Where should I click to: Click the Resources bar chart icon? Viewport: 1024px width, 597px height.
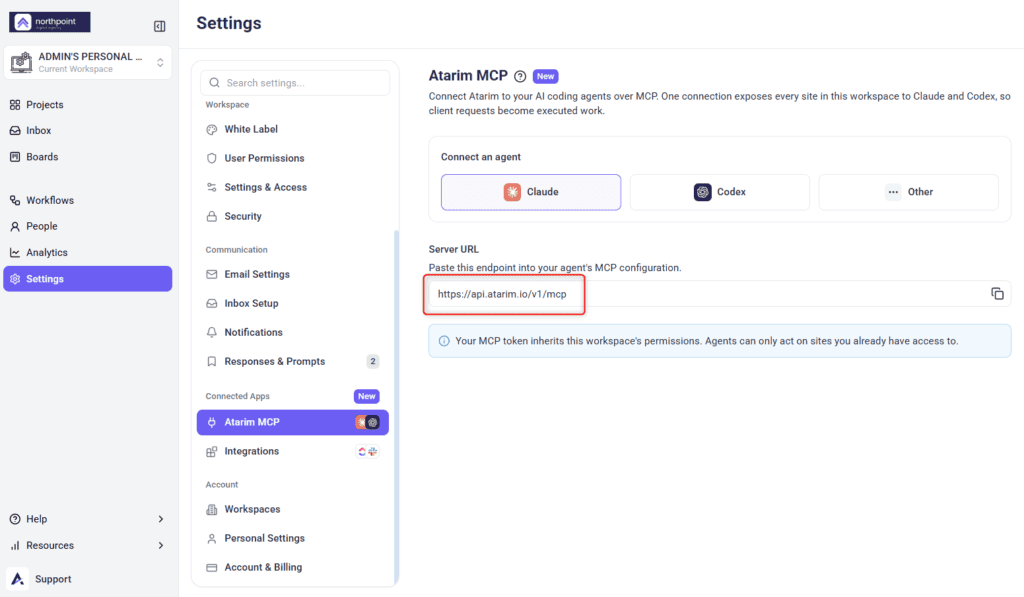15,545
